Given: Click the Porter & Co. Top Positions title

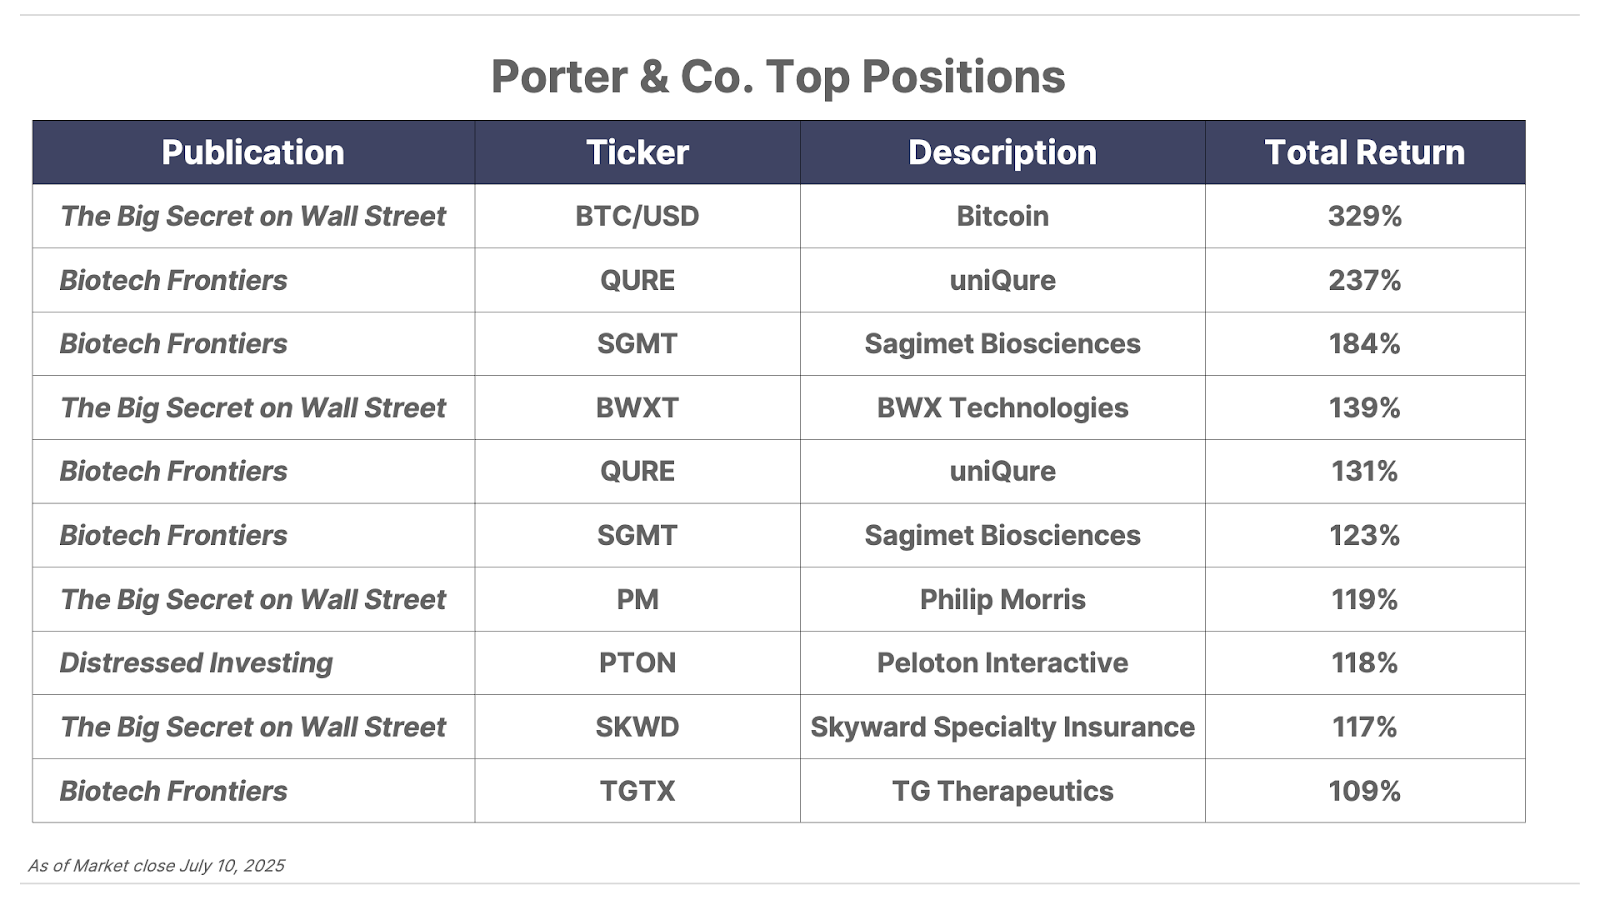Looking at the screenshot, I should (778, 77).
